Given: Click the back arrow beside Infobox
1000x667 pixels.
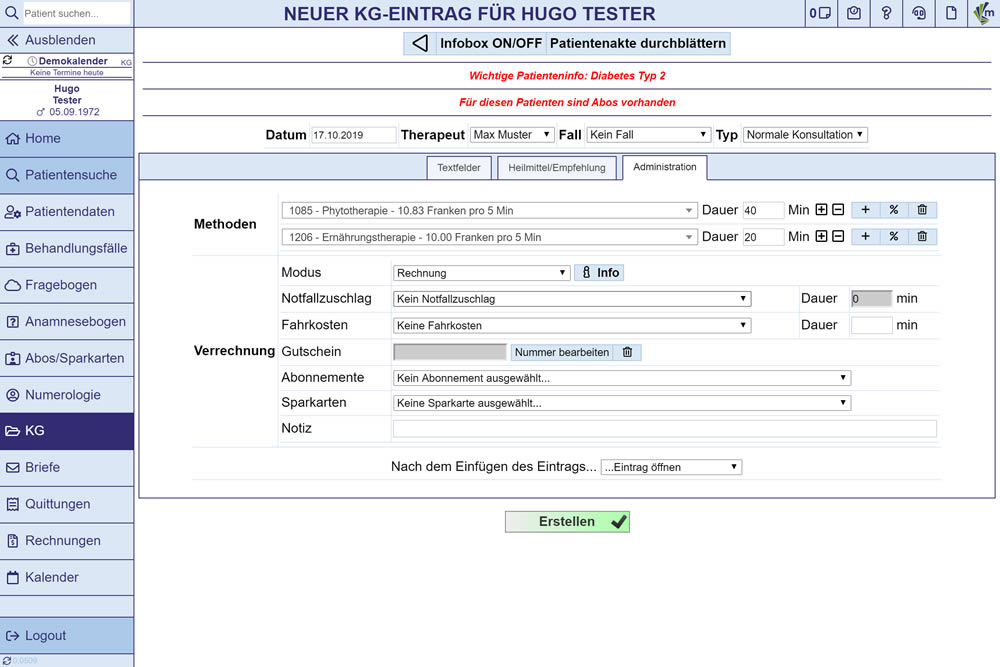Looking at the screenshot, I should click(420, 44).
